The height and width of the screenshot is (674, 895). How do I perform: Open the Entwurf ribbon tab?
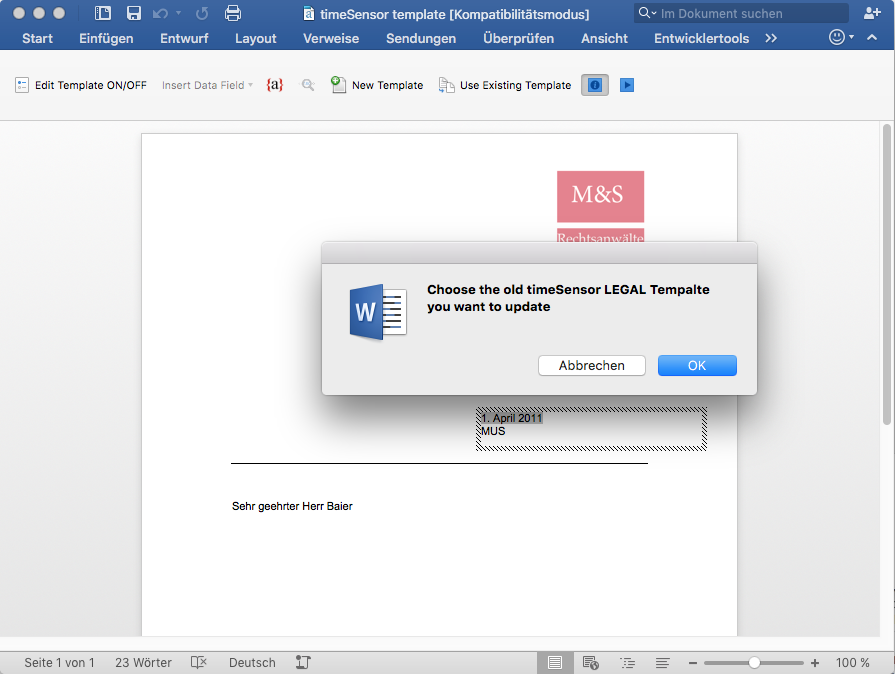point(184,38)
